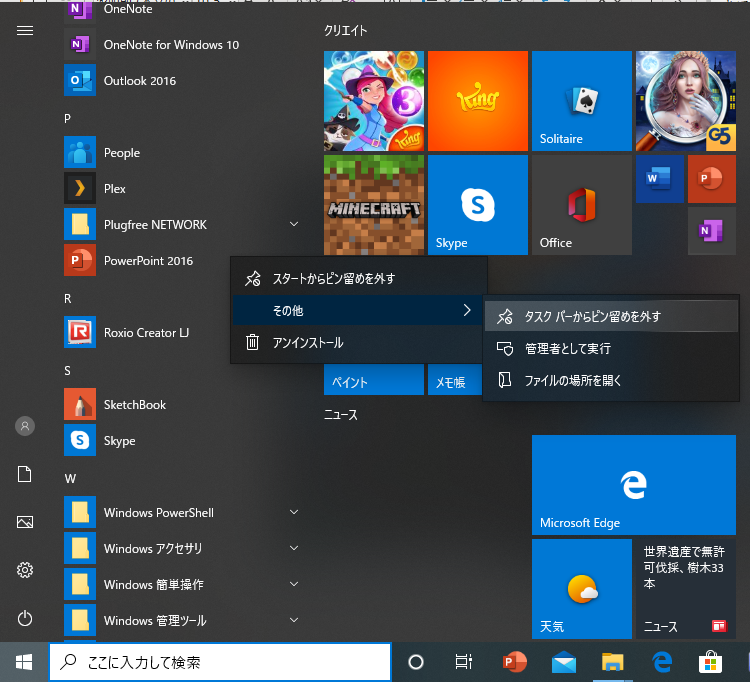
Task: Click the クリエイト tile group title
Action: click(x=345, y=31)
